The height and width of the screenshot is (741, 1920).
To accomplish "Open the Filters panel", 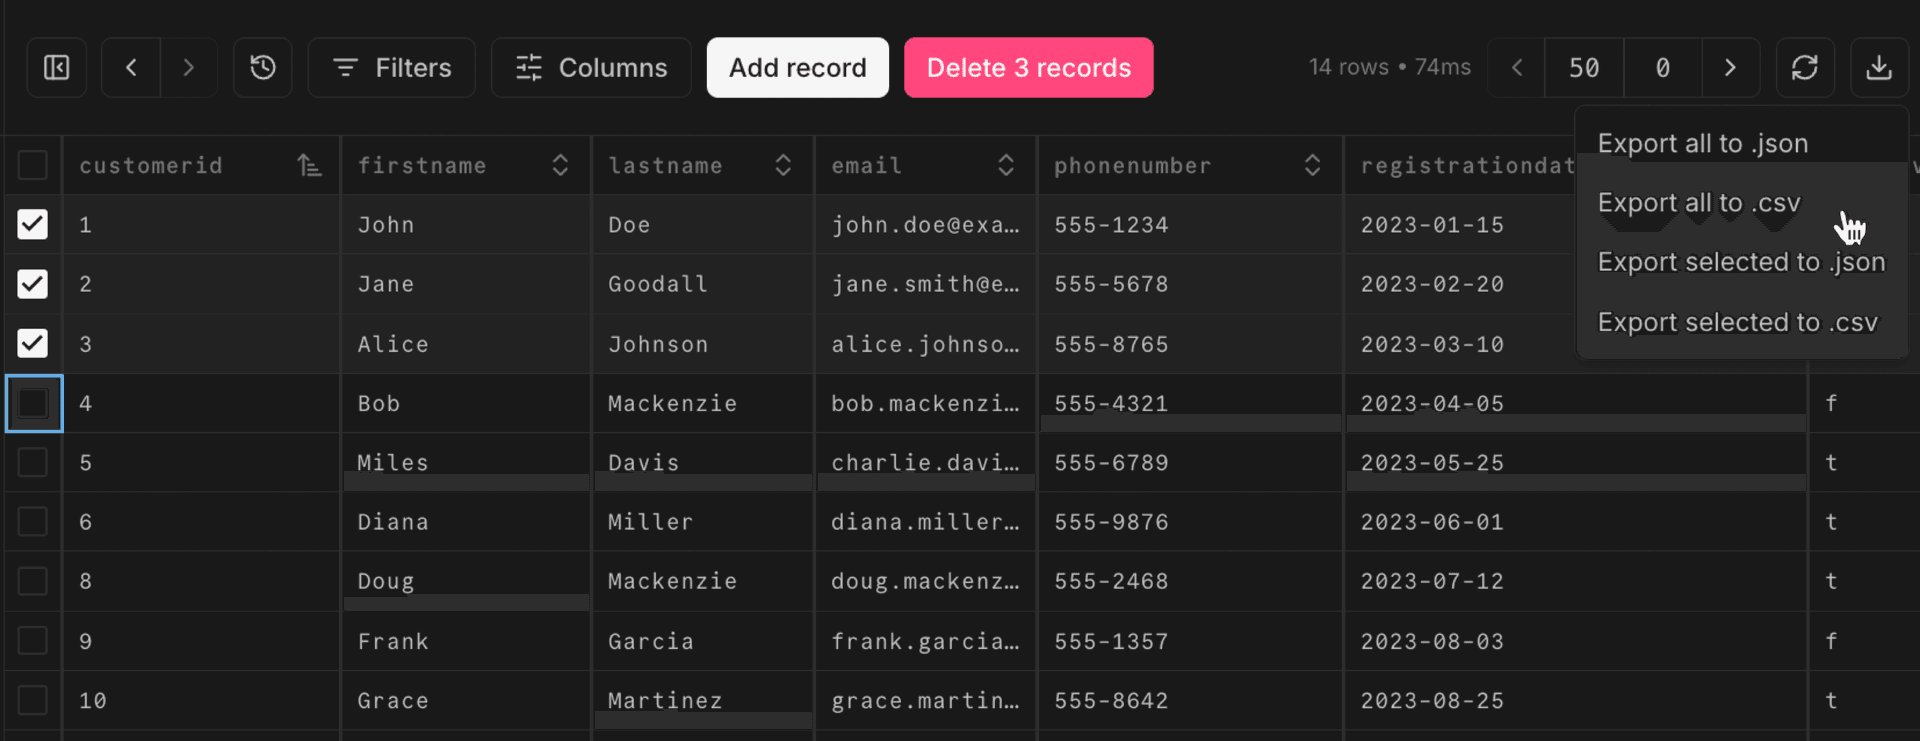I will click(x=391, y=67).
